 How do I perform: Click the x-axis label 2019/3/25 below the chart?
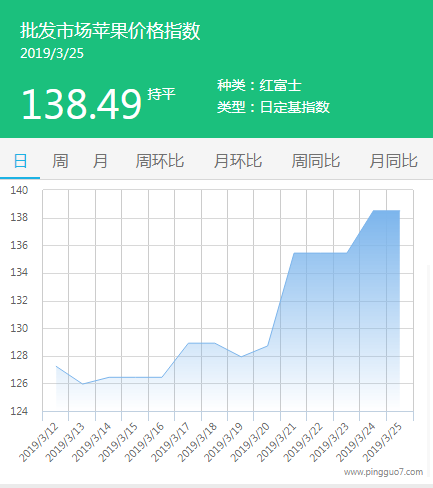point(382,442)
